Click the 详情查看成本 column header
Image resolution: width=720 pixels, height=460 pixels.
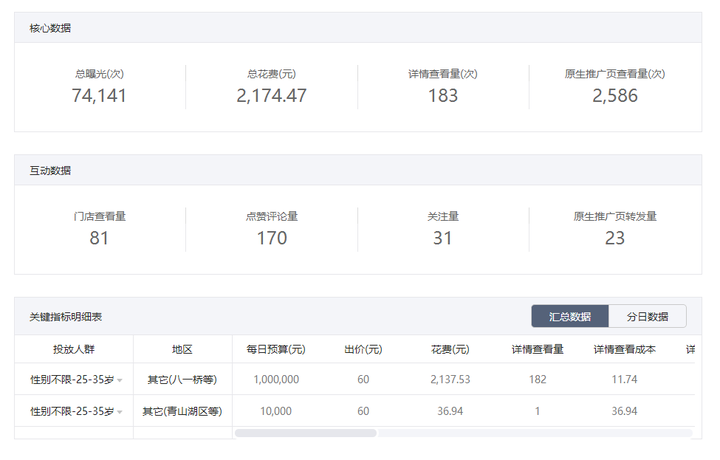624,349
